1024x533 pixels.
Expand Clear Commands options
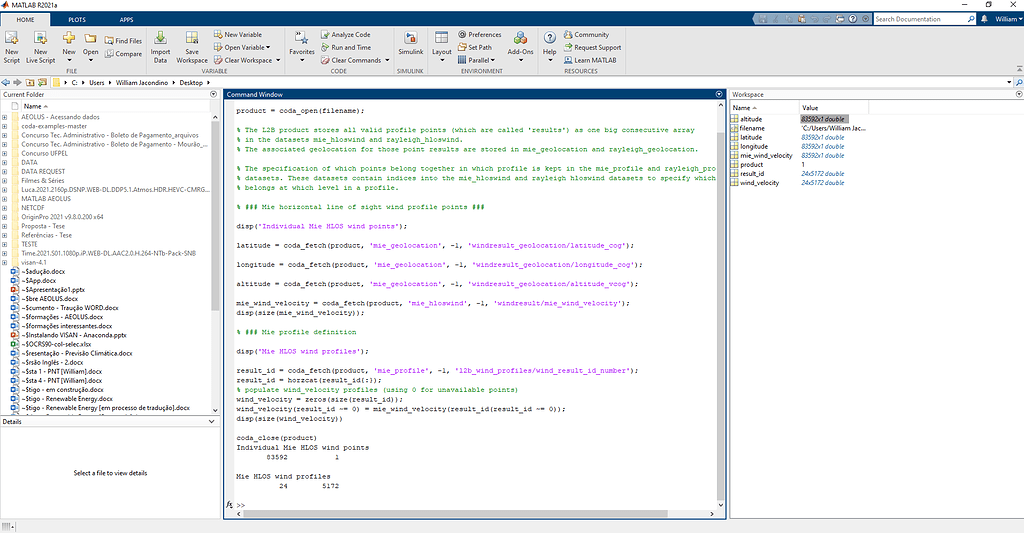point(387,60)
